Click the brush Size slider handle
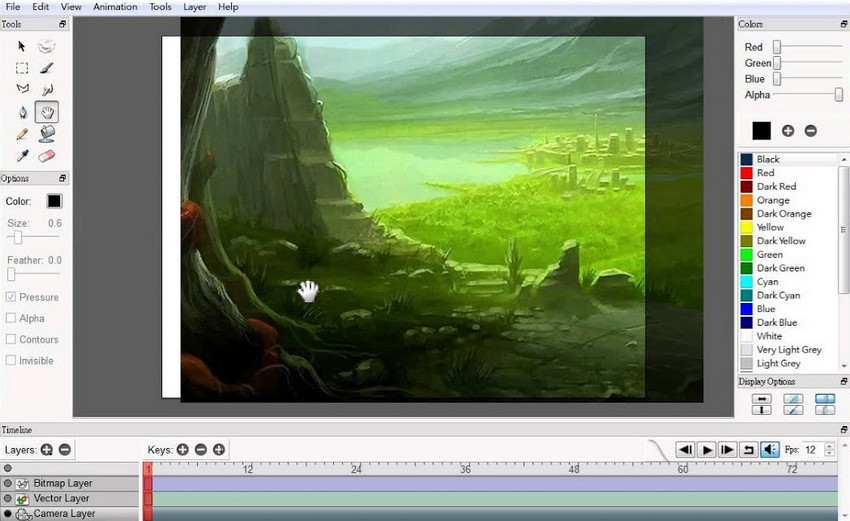The image size is (850, 521). [x=18, y=237]
